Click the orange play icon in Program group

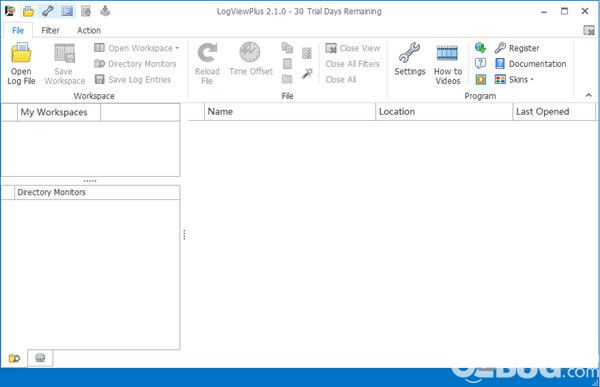[481, 79]
